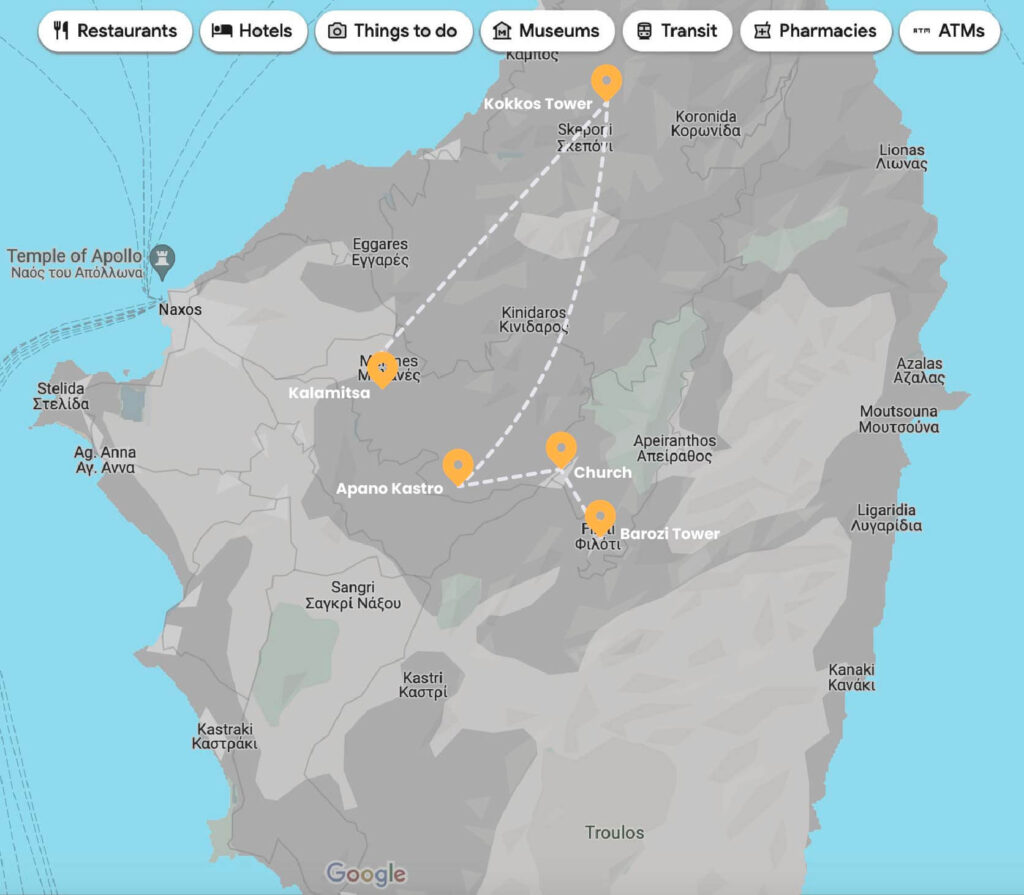
Task: Click the Koronida village label
Action: [706, 123]
